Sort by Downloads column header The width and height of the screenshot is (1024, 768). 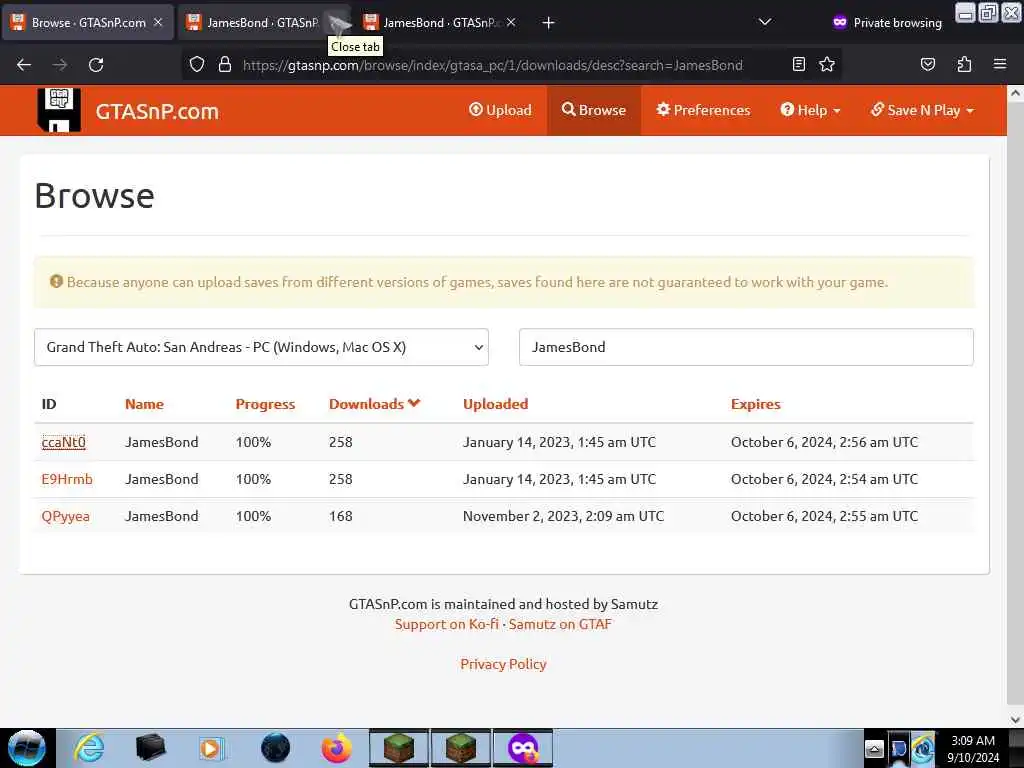[x=374, y=404]
